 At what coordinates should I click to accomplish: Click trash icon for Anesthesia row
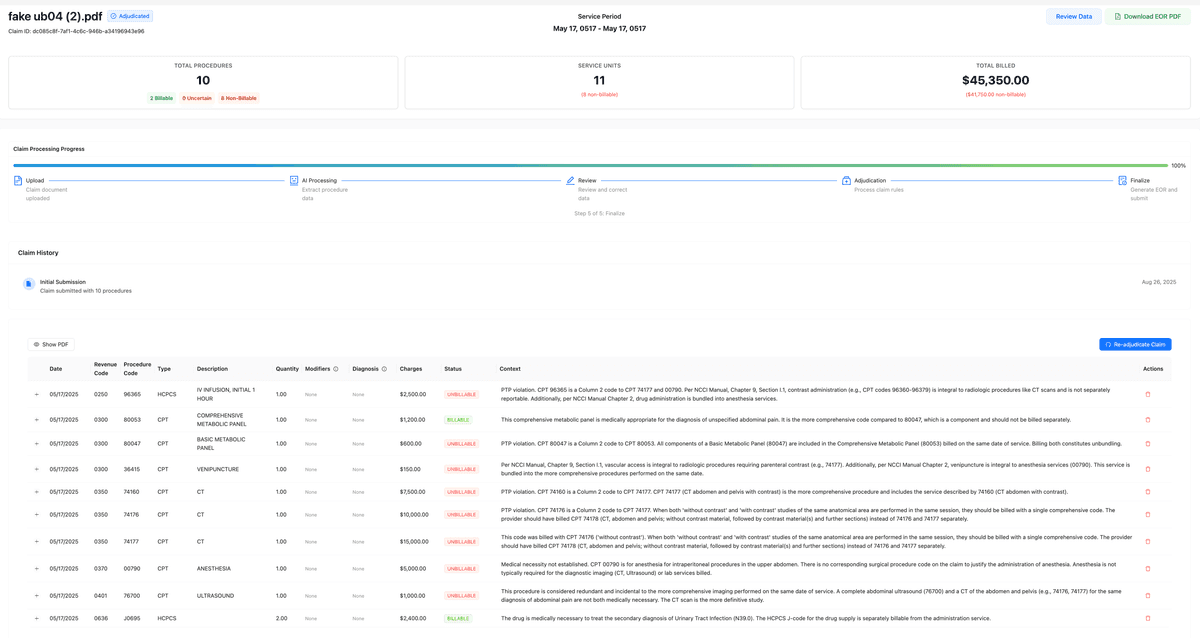[1147, 569]
